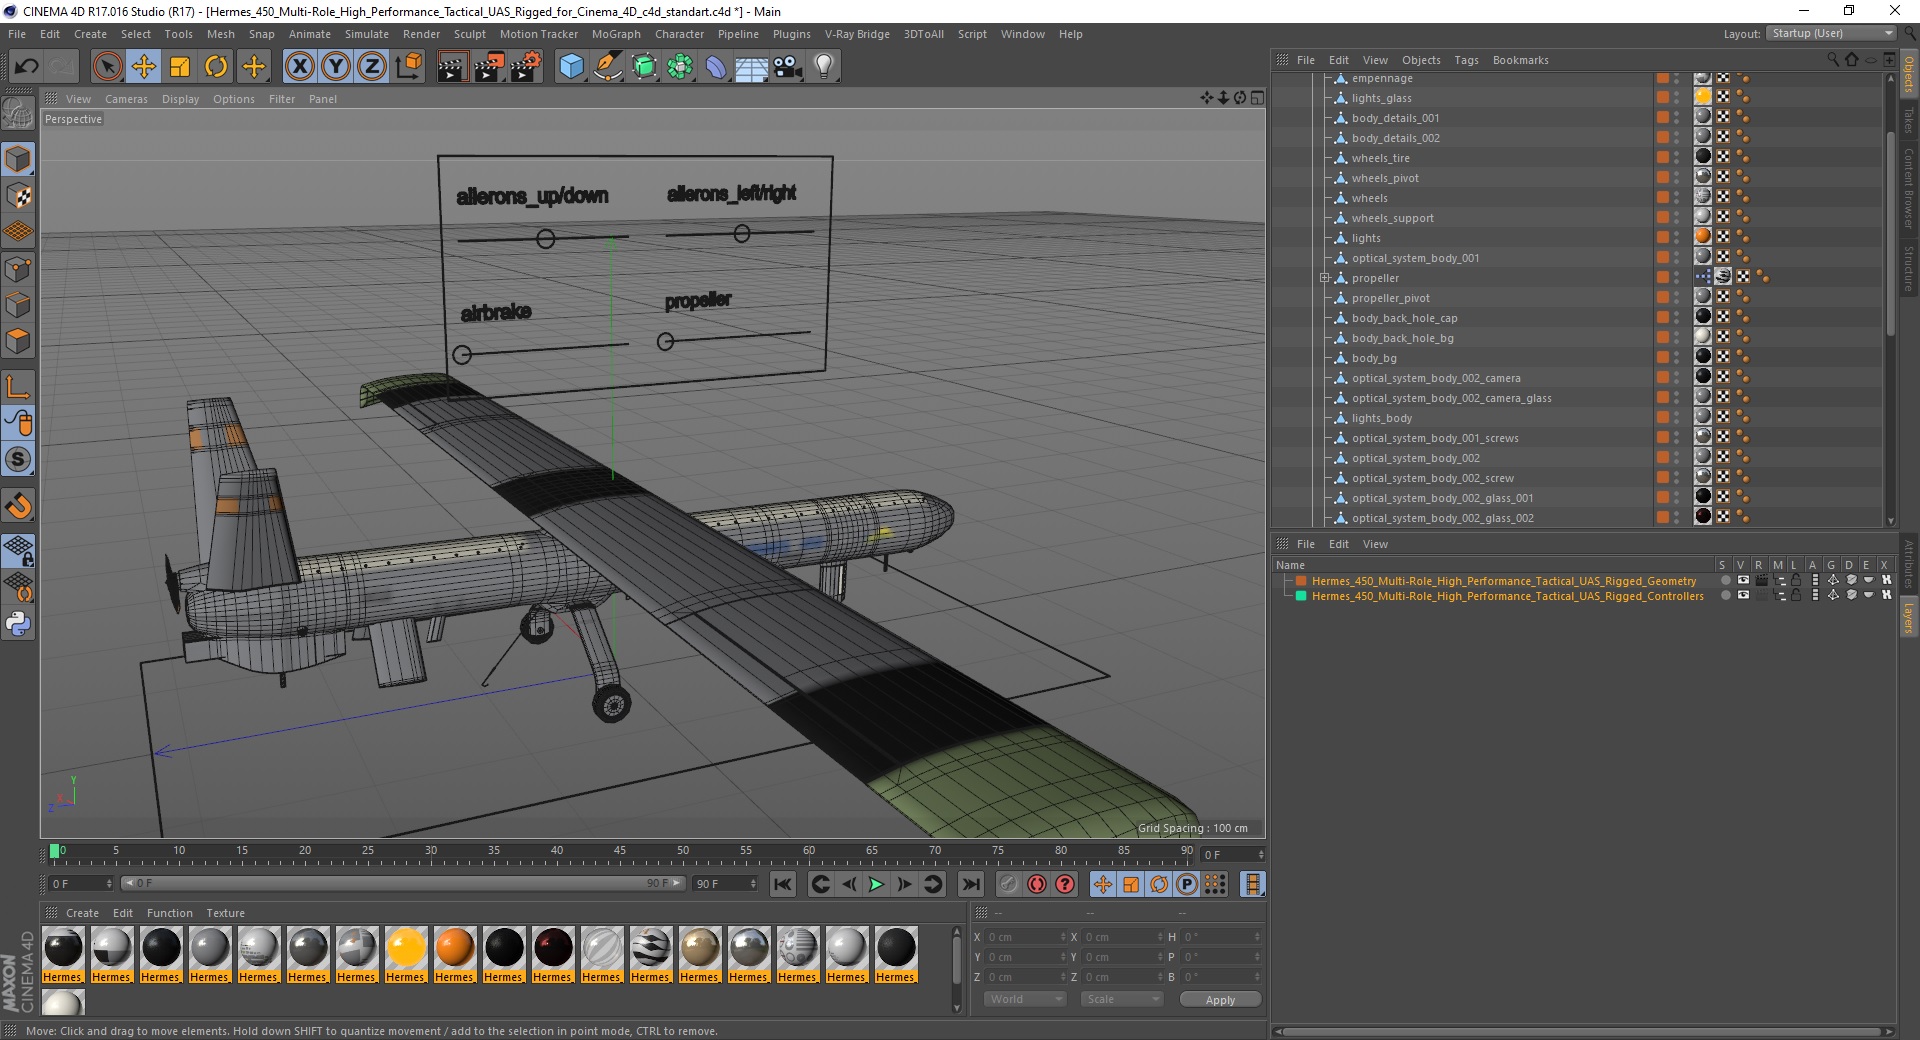
Task: Switch coordinate system icon
Action: pos(408,67)
